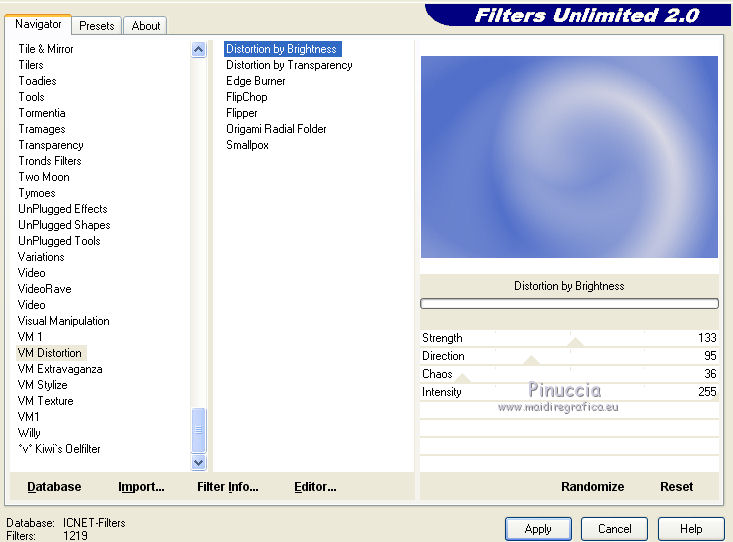Screen dimensions: 733x542
Task: Cancel the filter dialog
Action: [614, 529]
